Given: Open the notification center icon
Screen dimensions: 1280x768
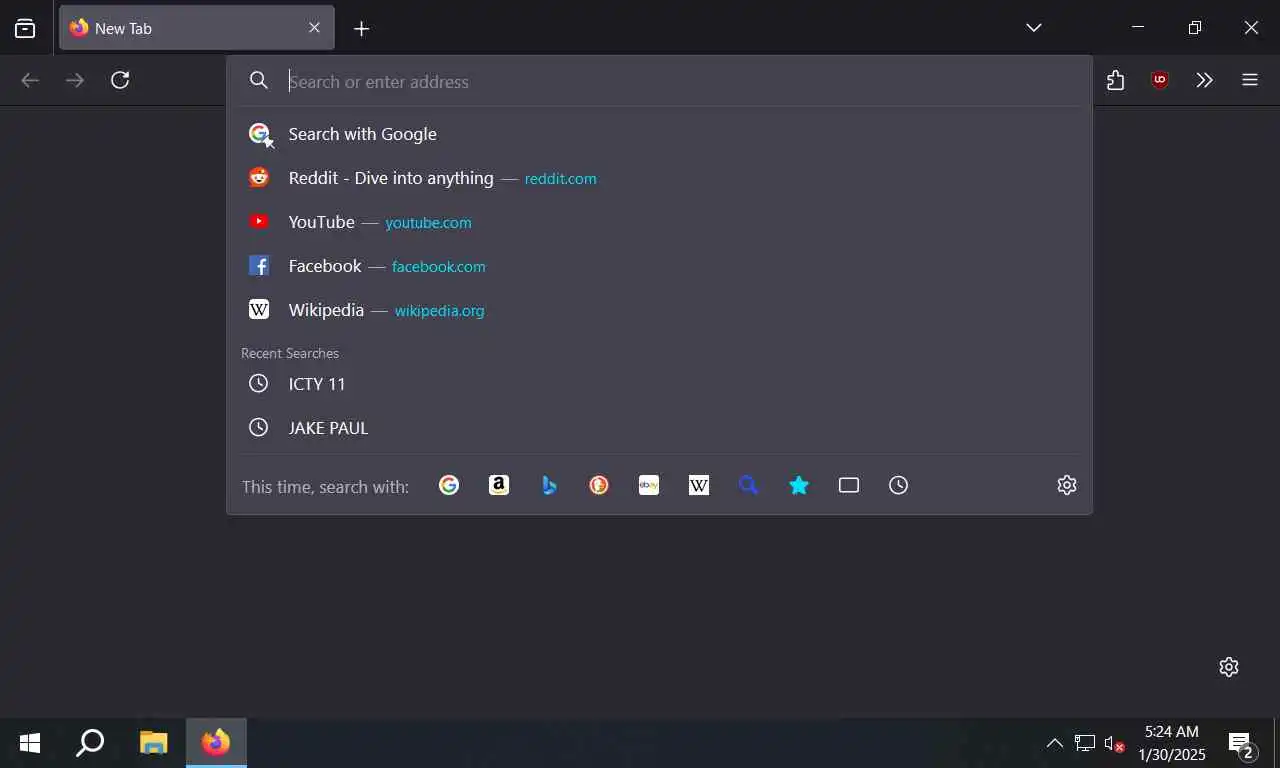Looking at the screenshot, I should tap(1241, 744).
